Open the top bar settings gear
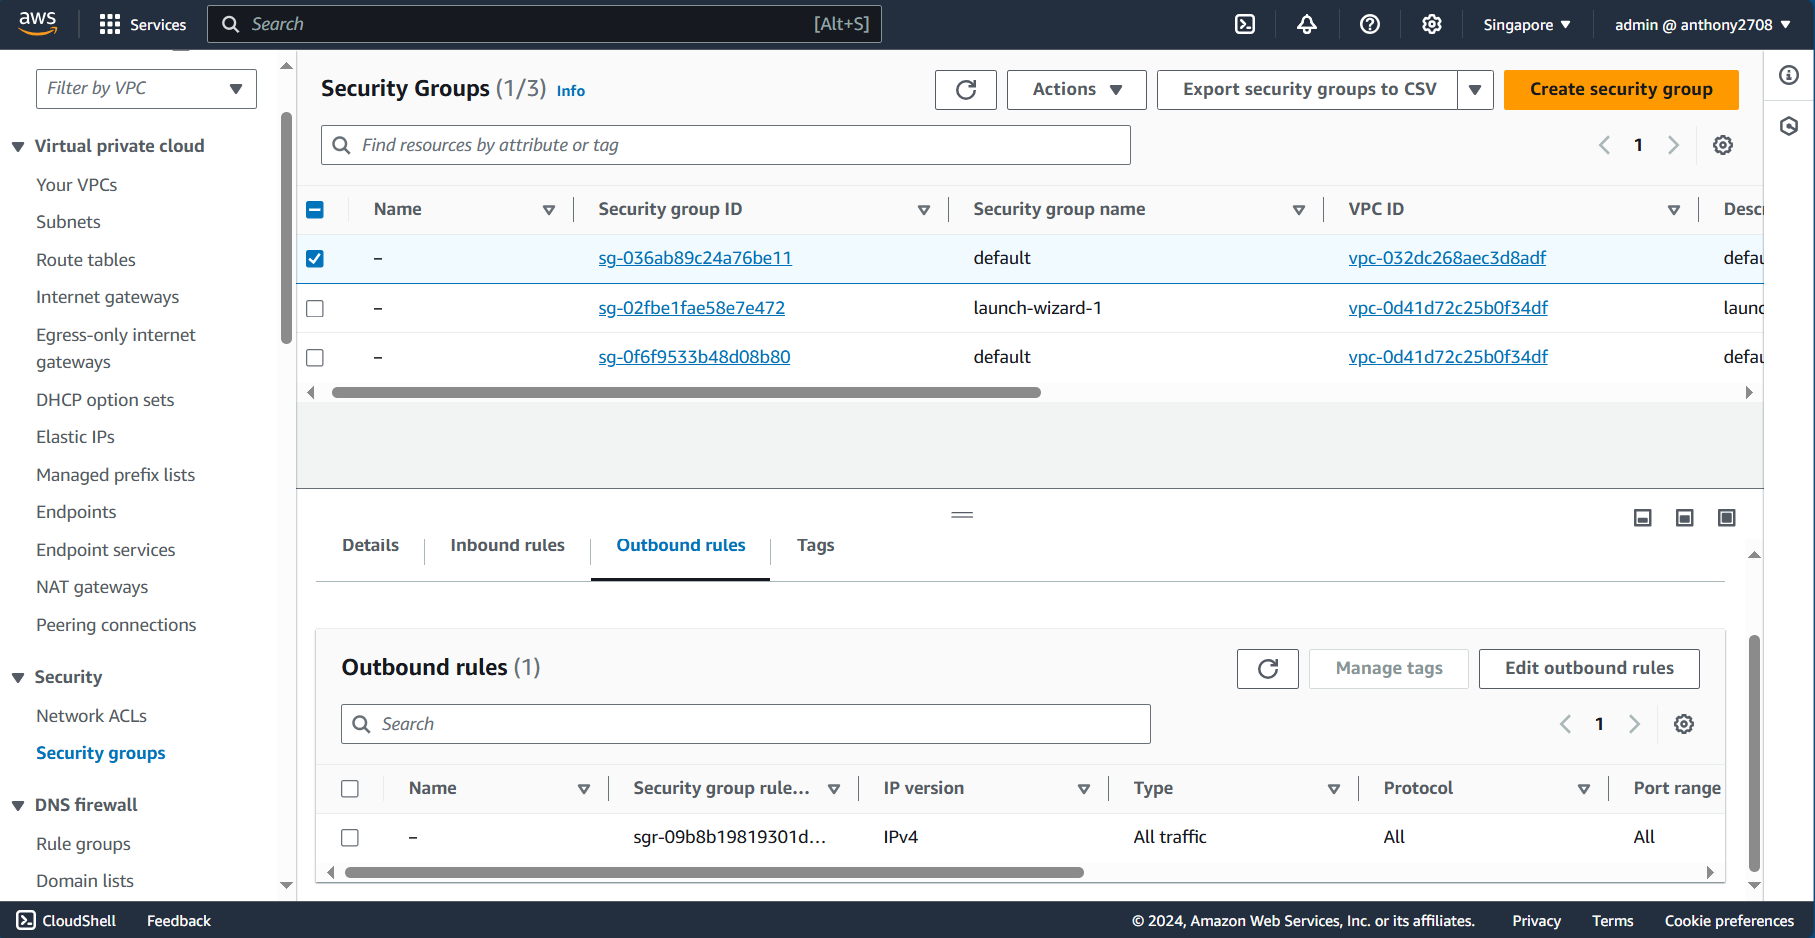Viewport: 1815px width, 938px height. coord(1432,24)
